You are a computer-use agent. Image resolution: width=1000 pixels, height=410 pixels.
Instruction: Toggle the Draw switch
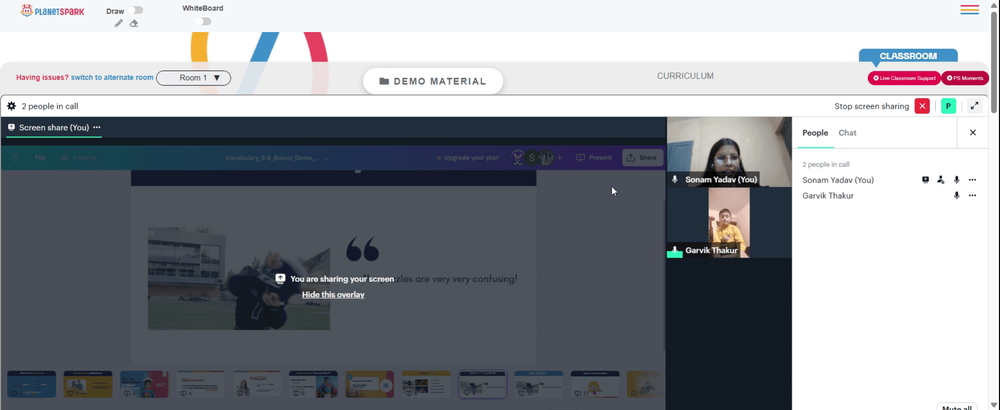[x=135, y=10]
